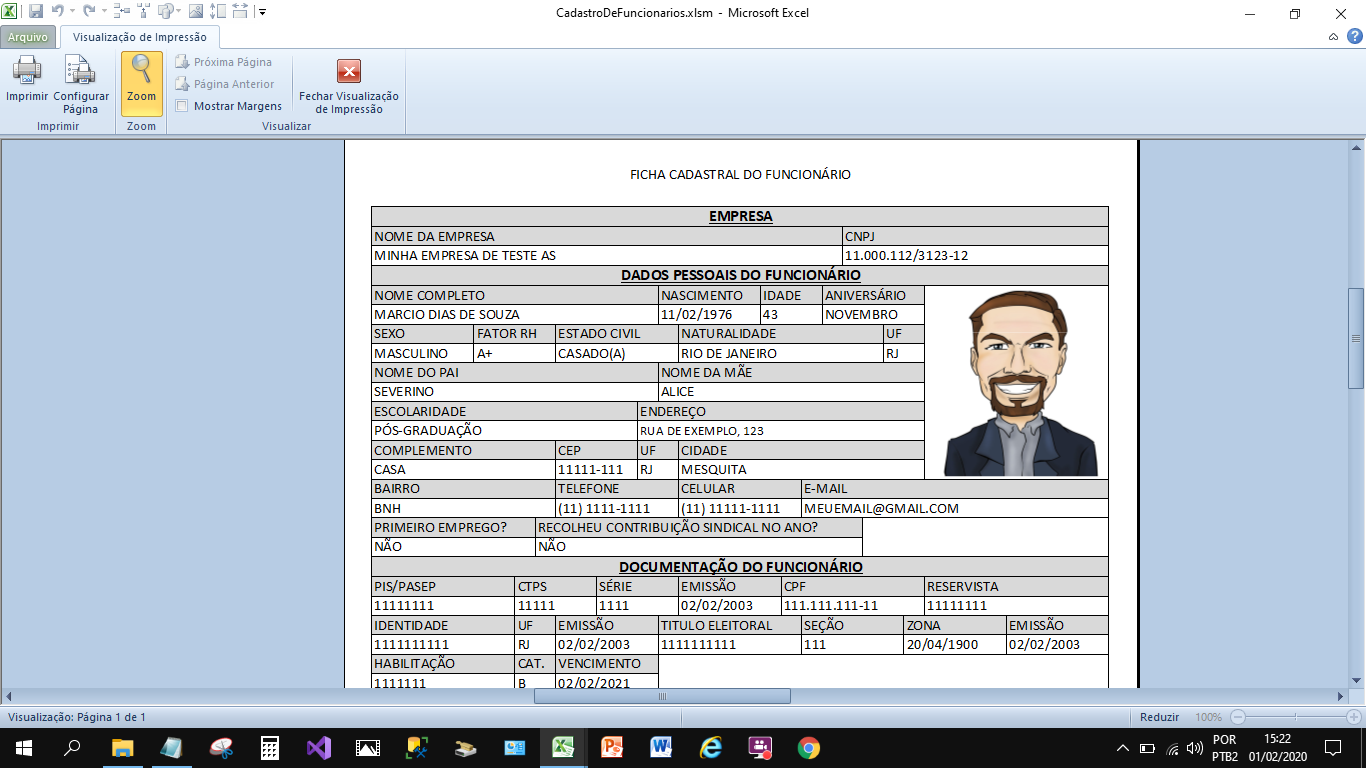Image resolution: width=1366 pixels, height=768 pixels.
Task: Open Configurar Página settings
Action: 81,84
